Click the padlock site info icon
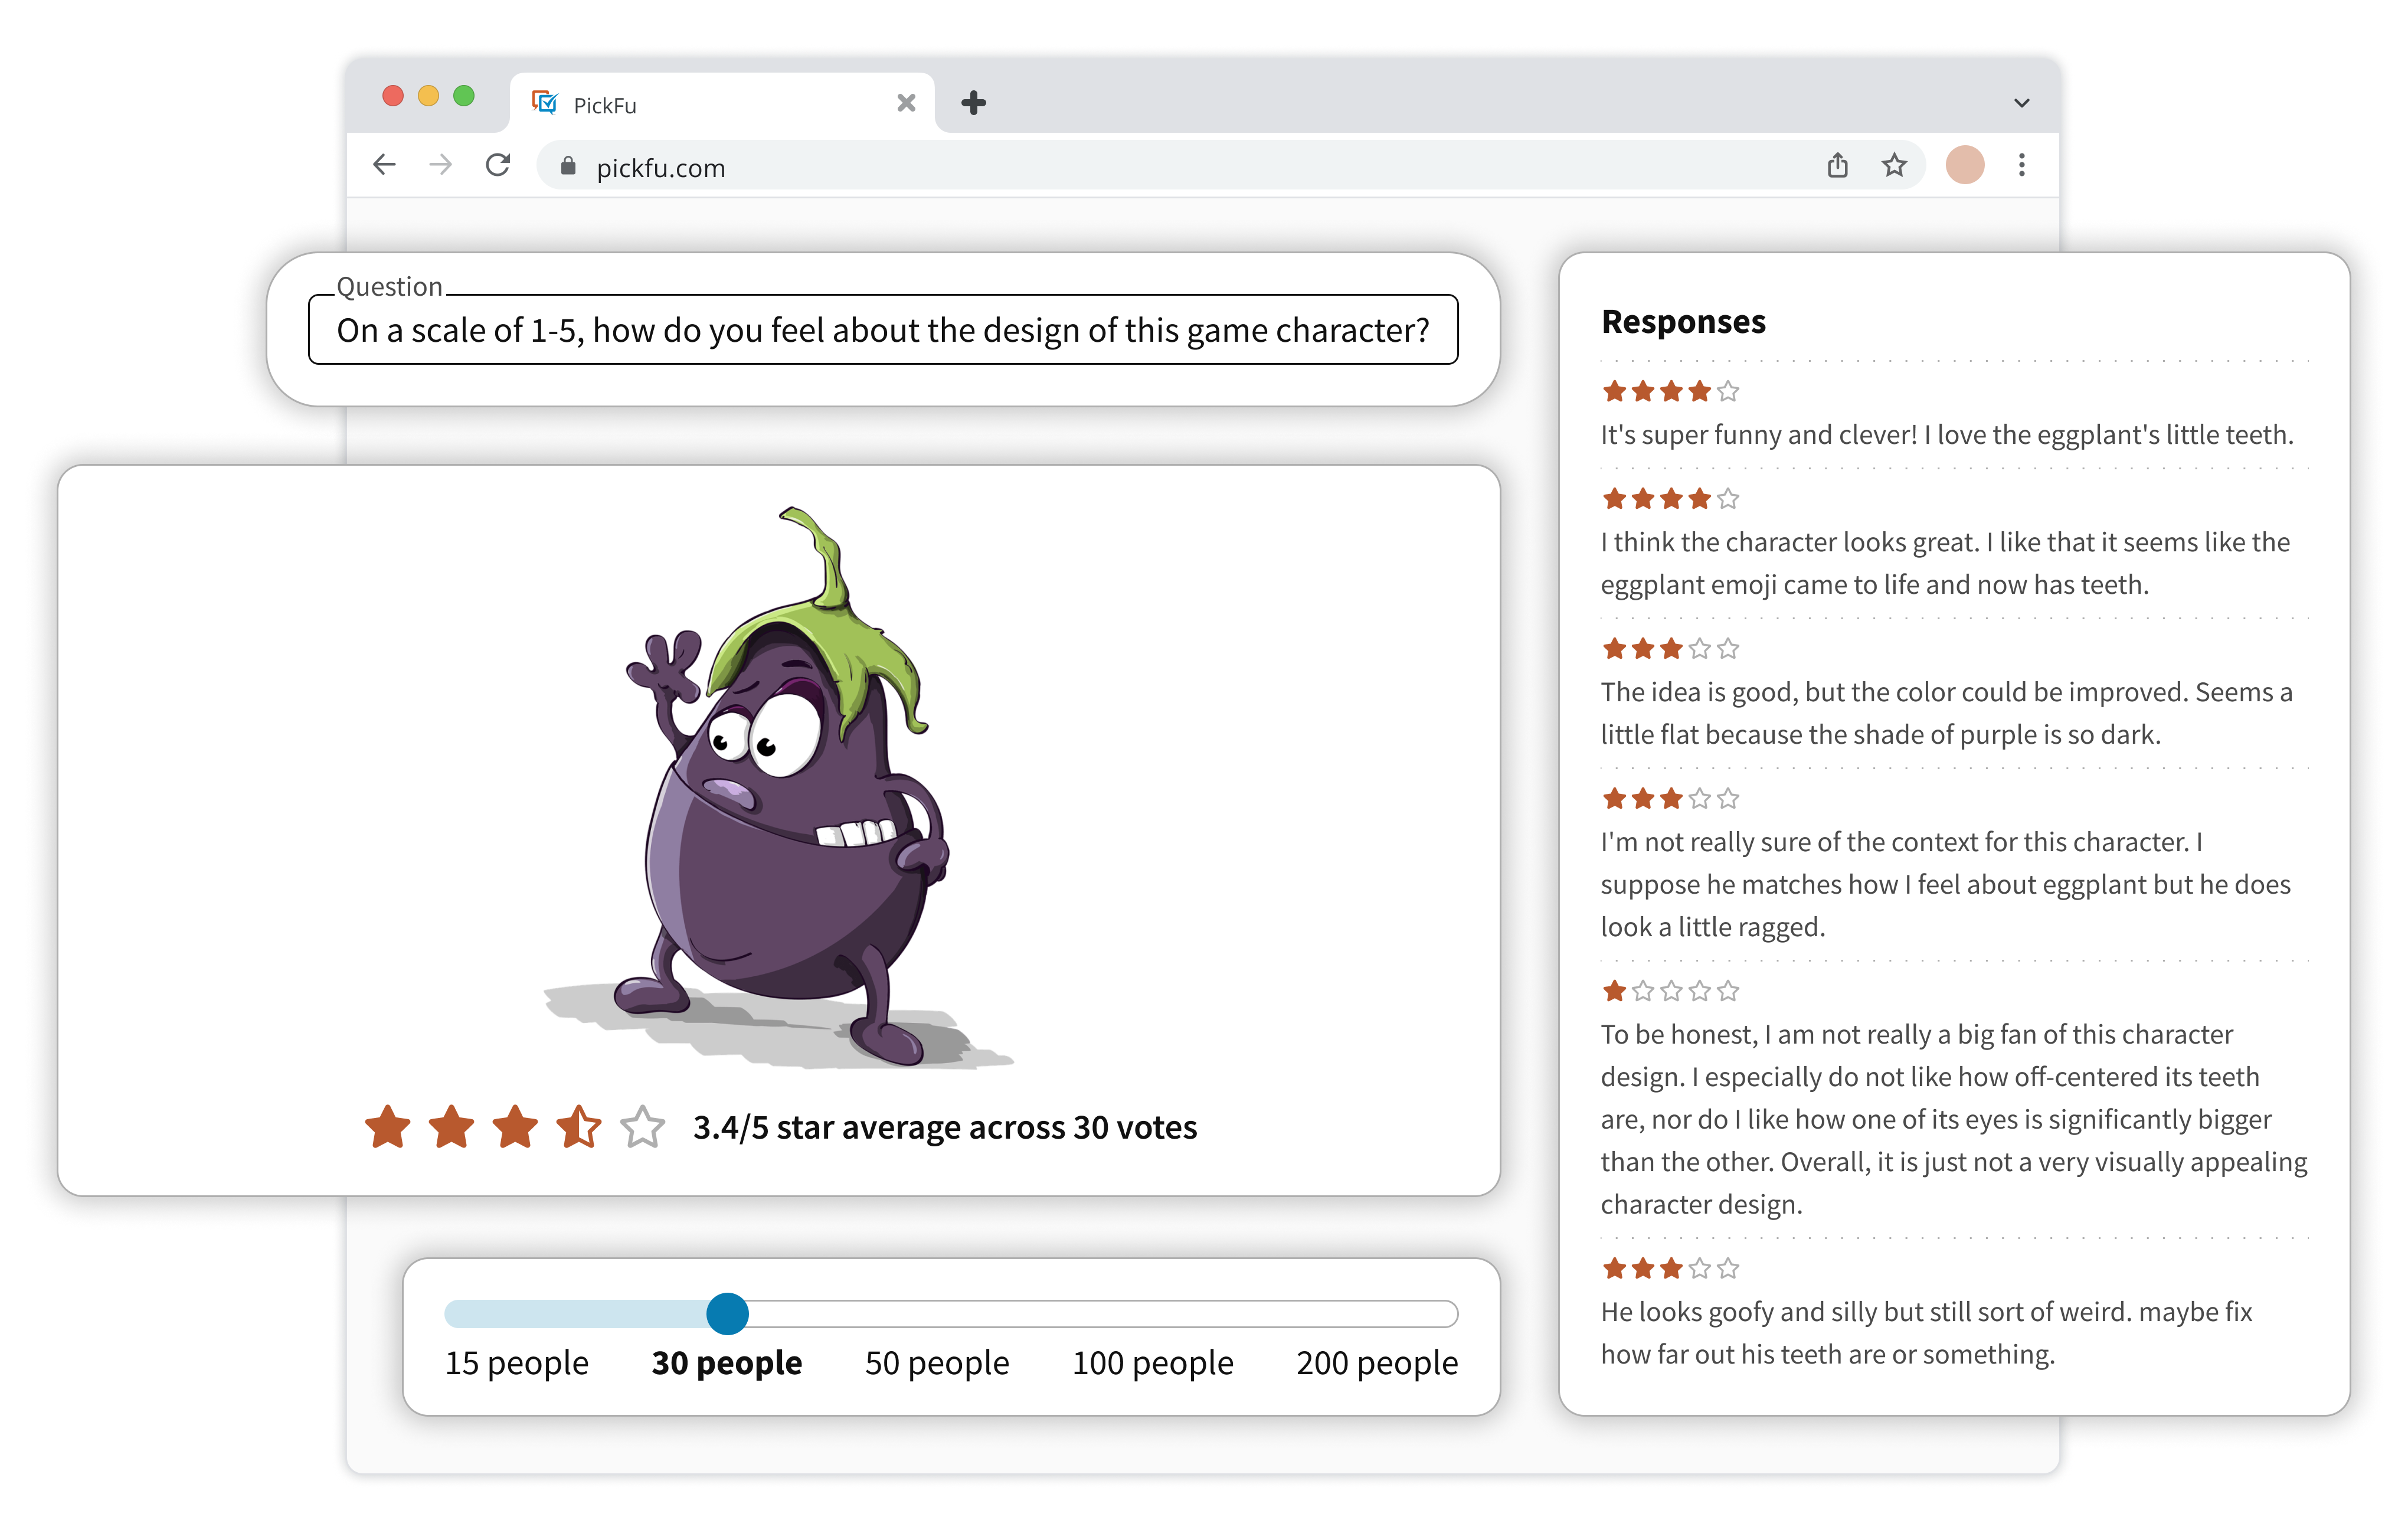This screenshot has height=1530, width=2408. (x=568, y=167)
